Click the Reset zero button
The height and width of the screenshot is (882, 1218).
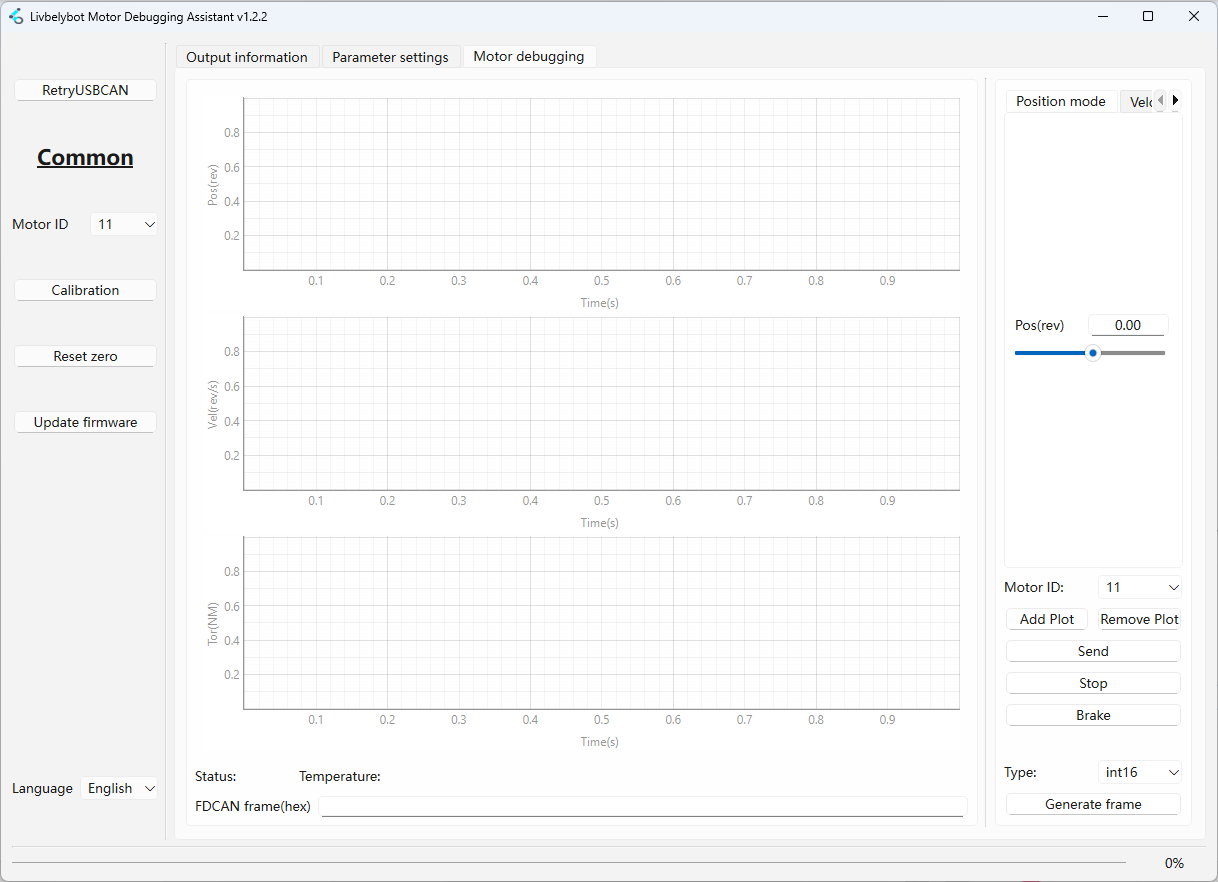(x=85, y=357)
